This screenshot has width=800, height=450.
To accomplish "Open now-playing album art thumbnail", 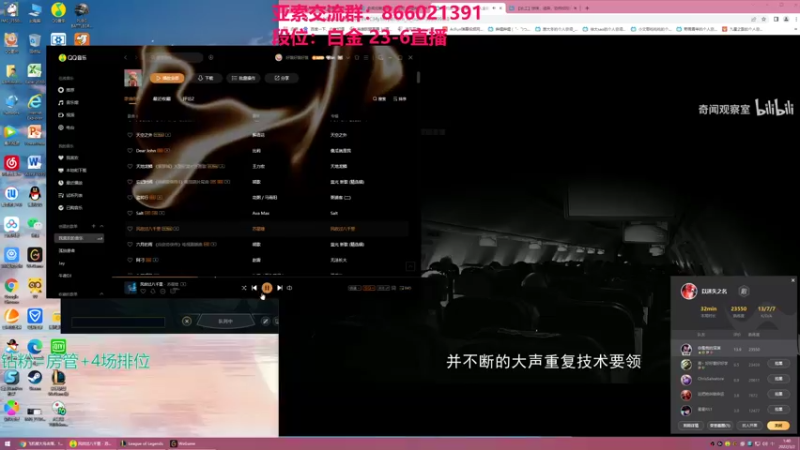I will coord(131,288).
